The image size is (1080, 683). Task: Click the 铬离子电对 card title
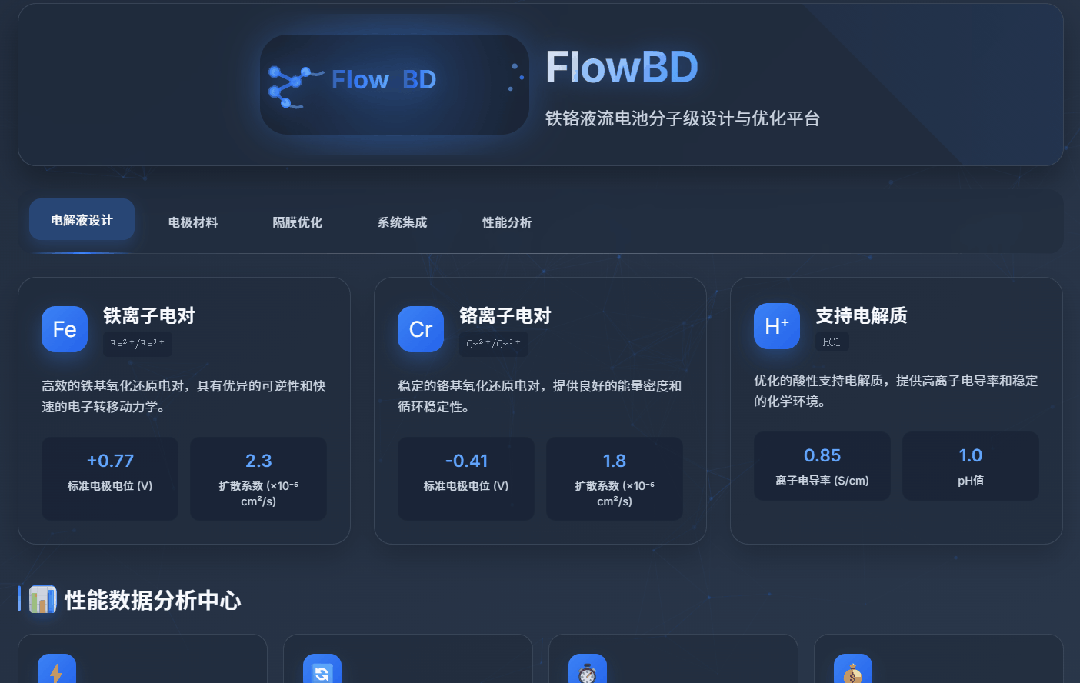click(505, 316)
